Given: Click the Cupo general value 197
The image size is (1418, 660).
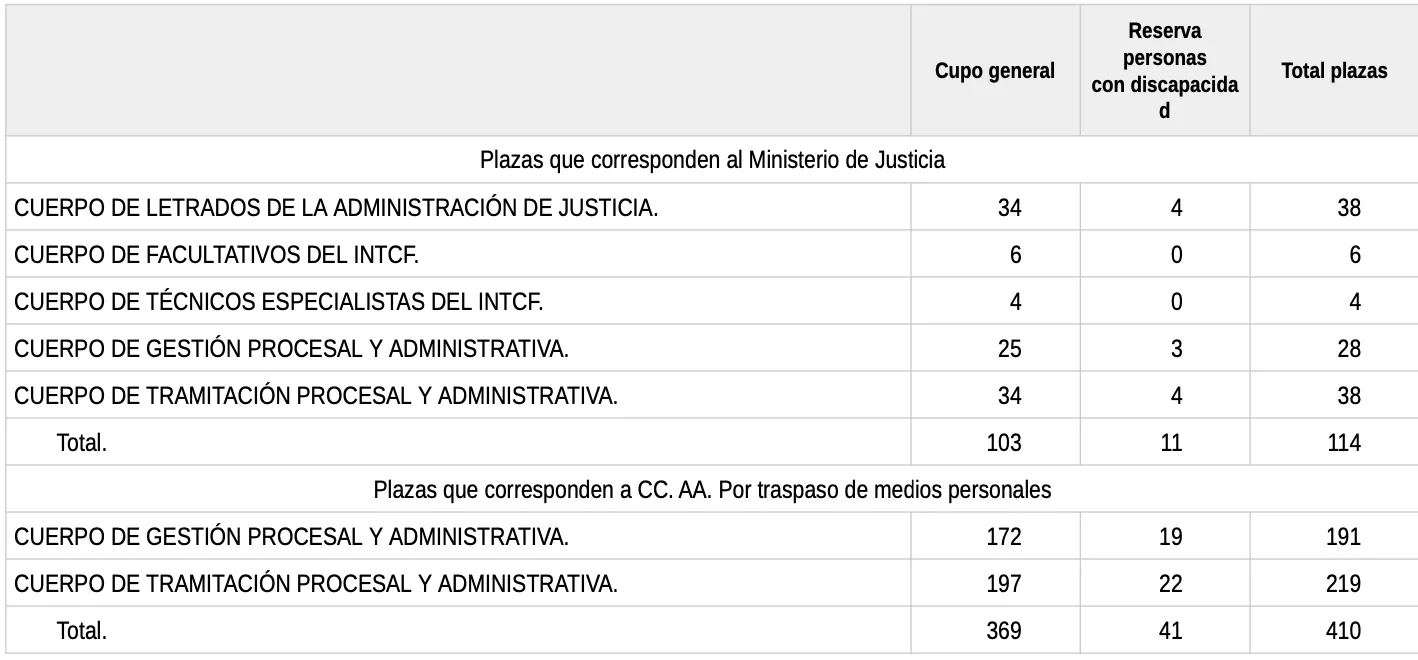Looking at the screenshot, I should [1004, 584].
